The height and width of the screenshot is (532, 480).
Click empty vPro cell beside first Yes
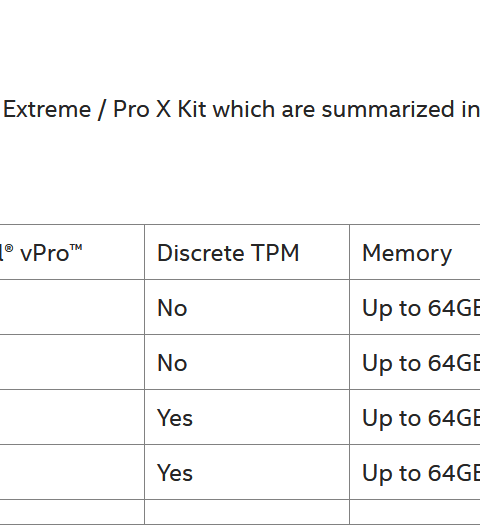point(72,417)
